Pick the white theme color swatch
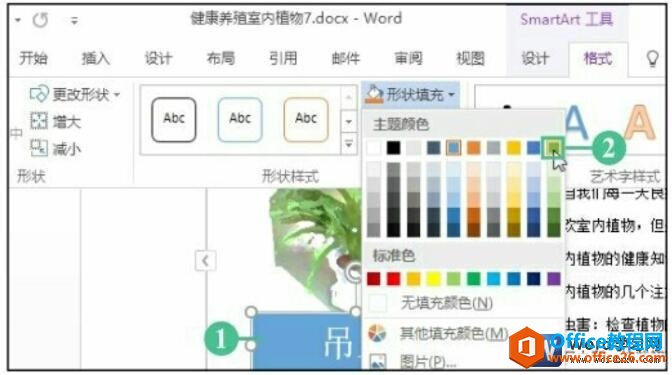 (374, 148)
